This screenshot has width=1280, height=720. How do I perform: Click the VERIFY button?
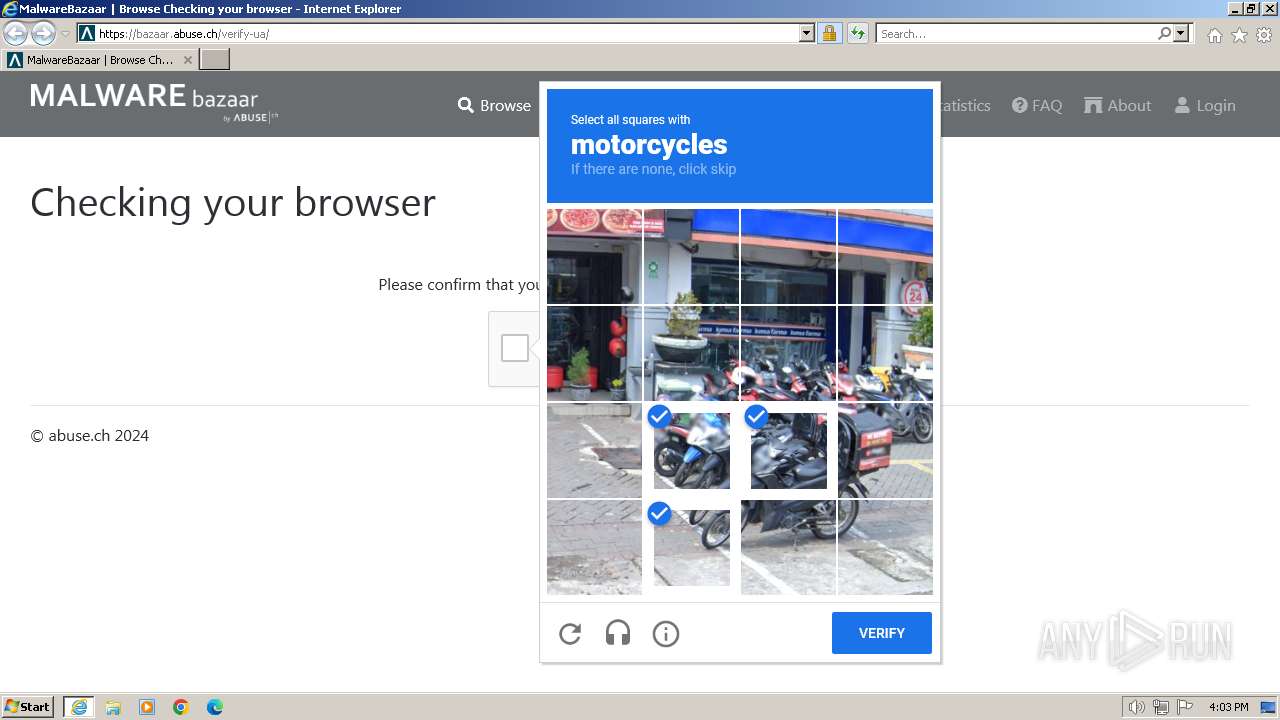coord(882,633)
